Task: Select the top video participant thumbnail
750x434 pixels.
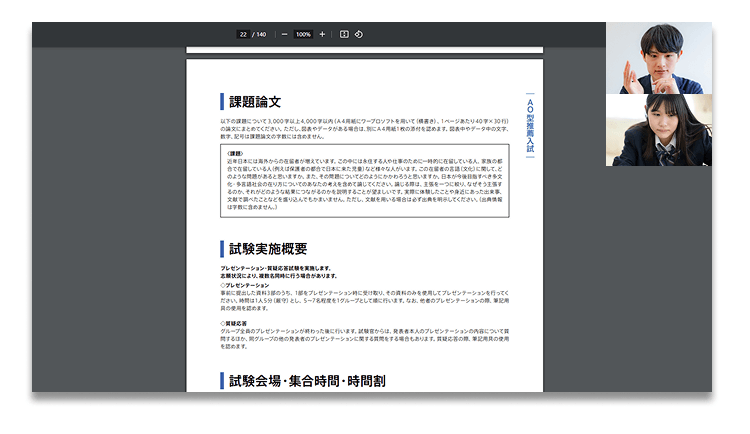Action: (658, 58)
